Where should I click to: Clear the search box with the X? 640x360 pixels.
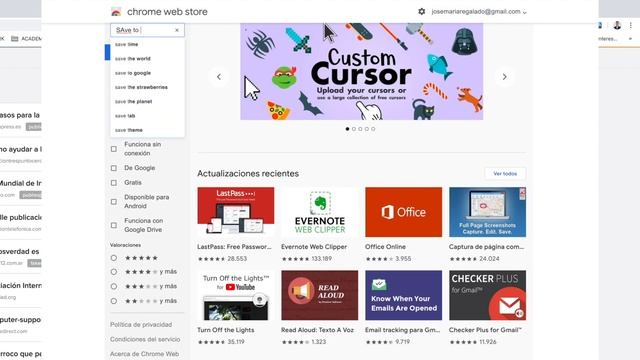pyautogui.click(x=177, y=30)
